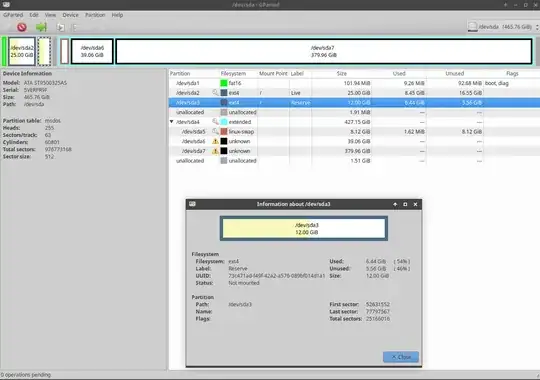
Task: Collapse the /dev/sda4 extended partition tree
Action: [x=172, y=122]
